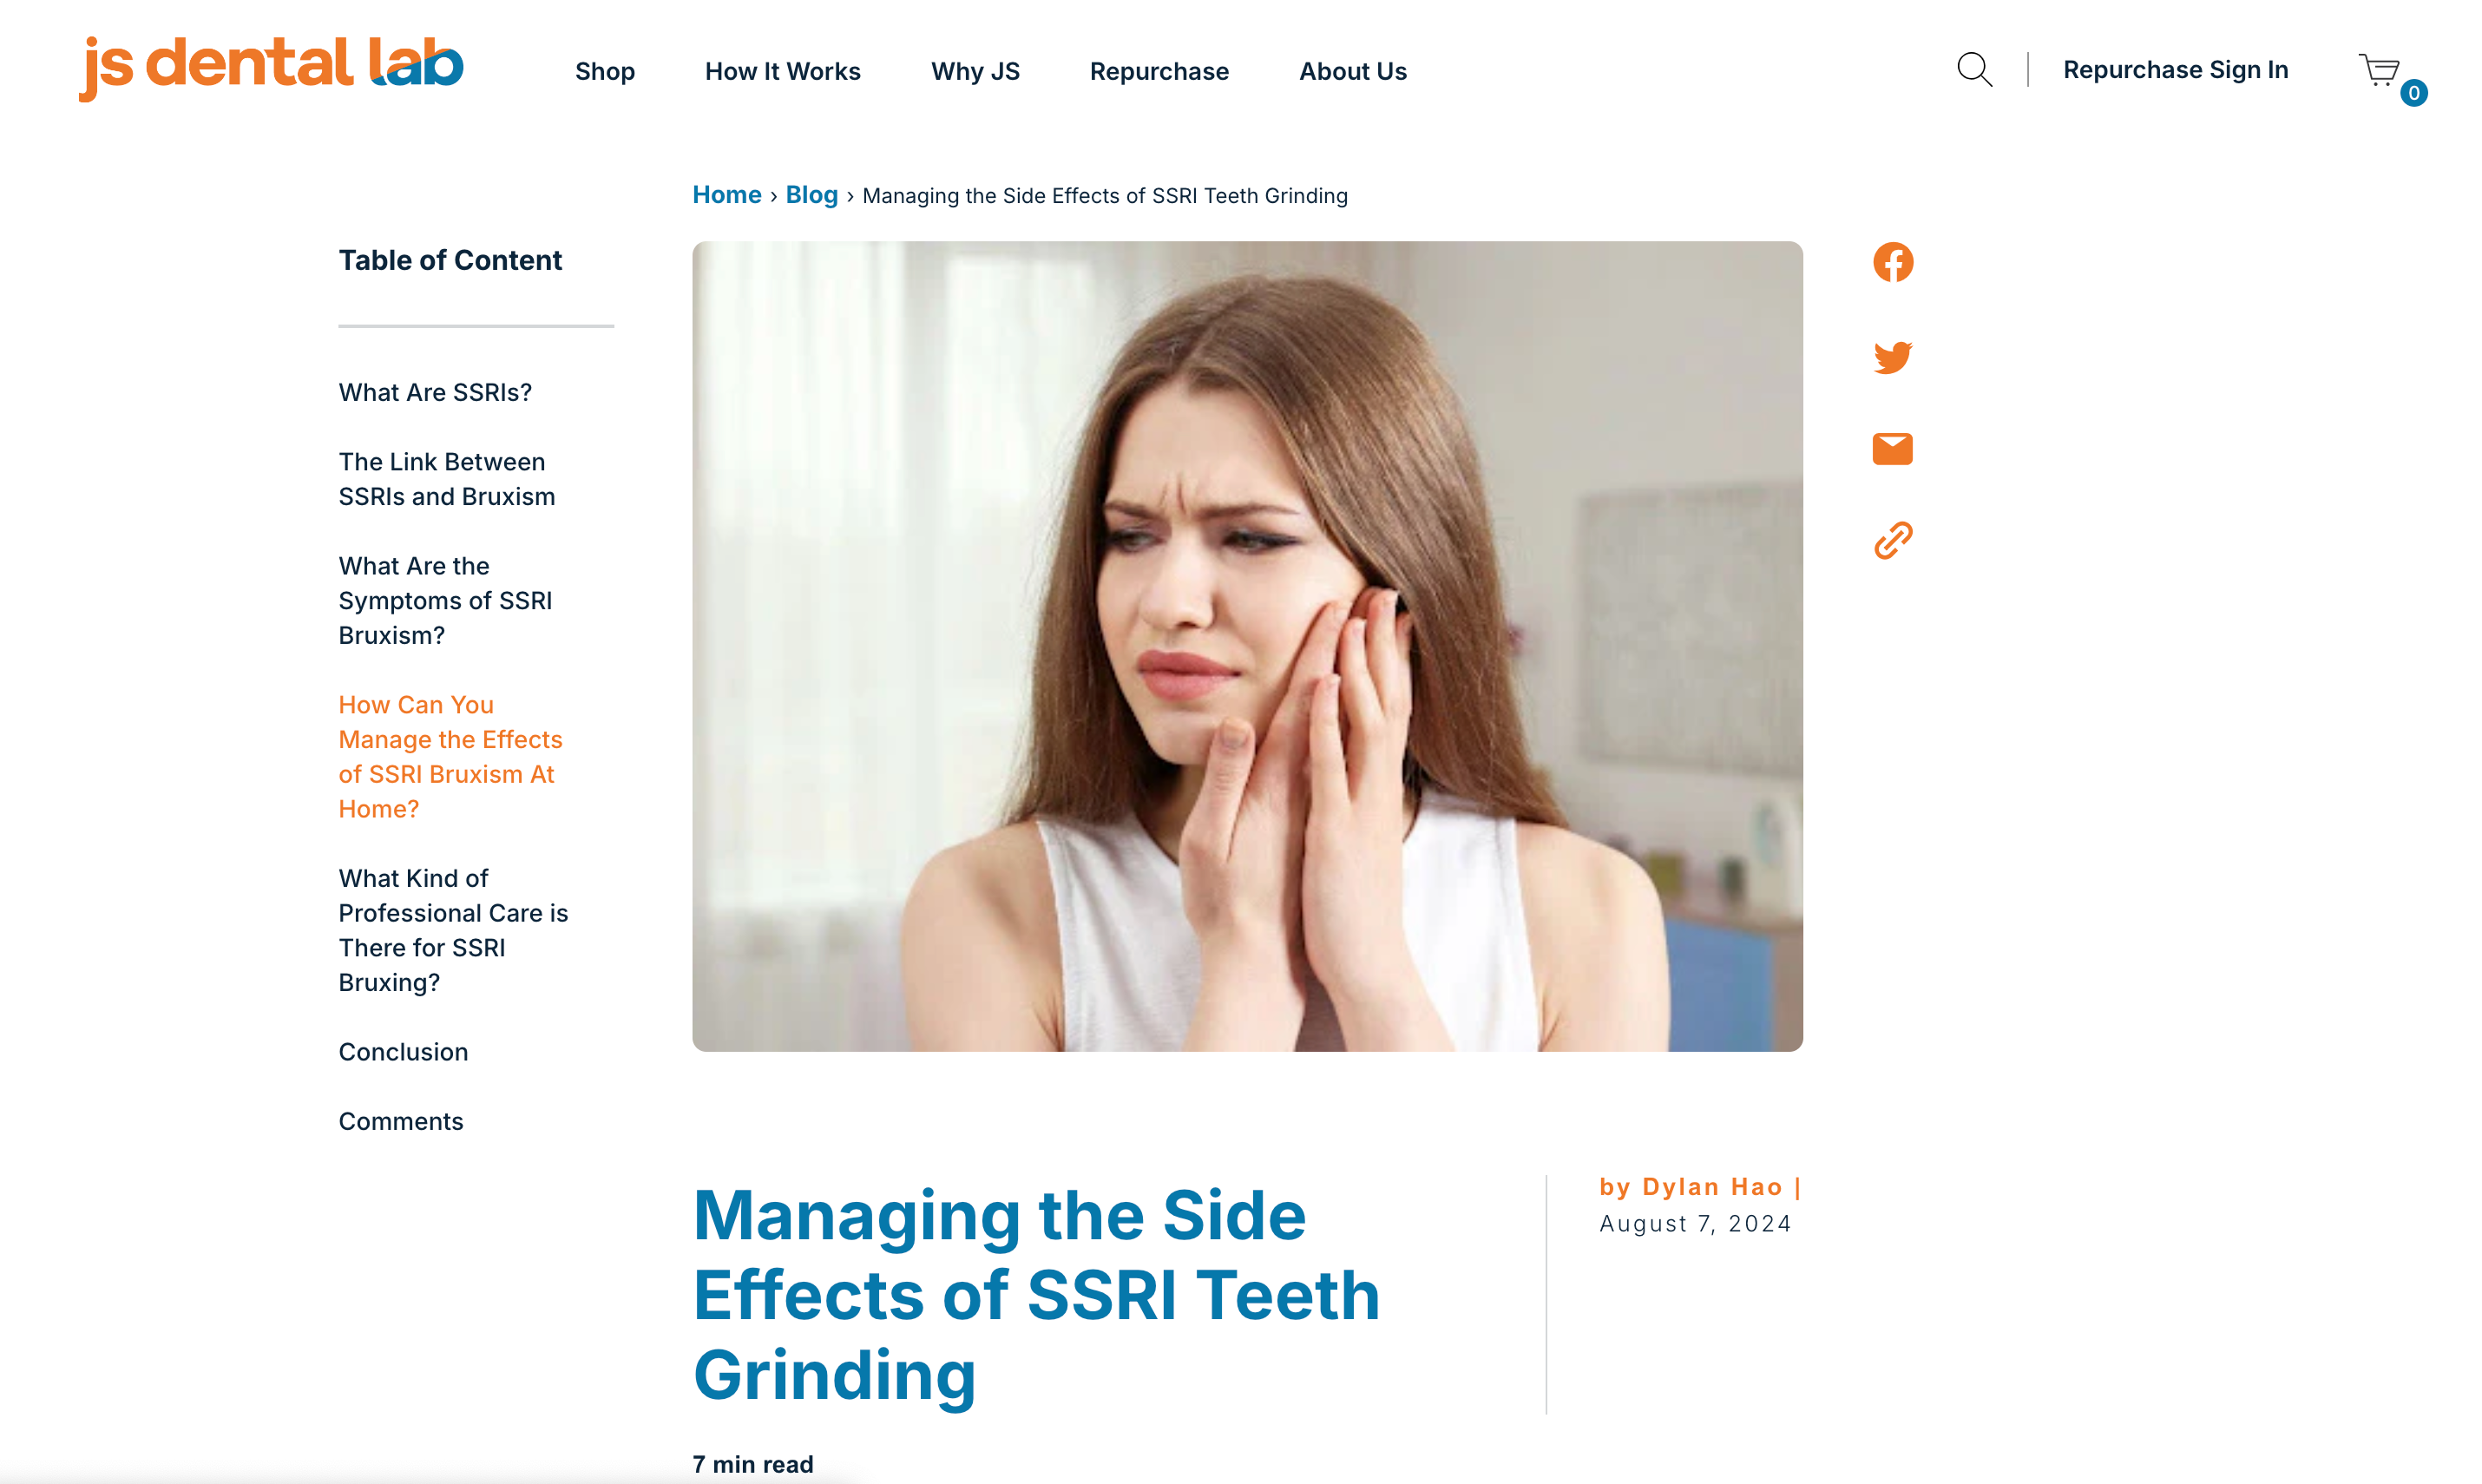This screenshot has width=2482, height=1484.
Task: Jump to What Are SSRIs? section
Action: (x=435, y=392)
